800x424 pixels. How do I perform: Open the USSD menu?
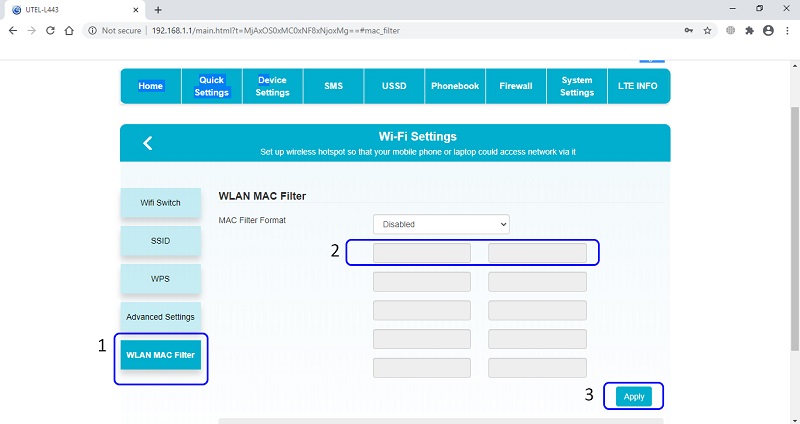(394, 86)
